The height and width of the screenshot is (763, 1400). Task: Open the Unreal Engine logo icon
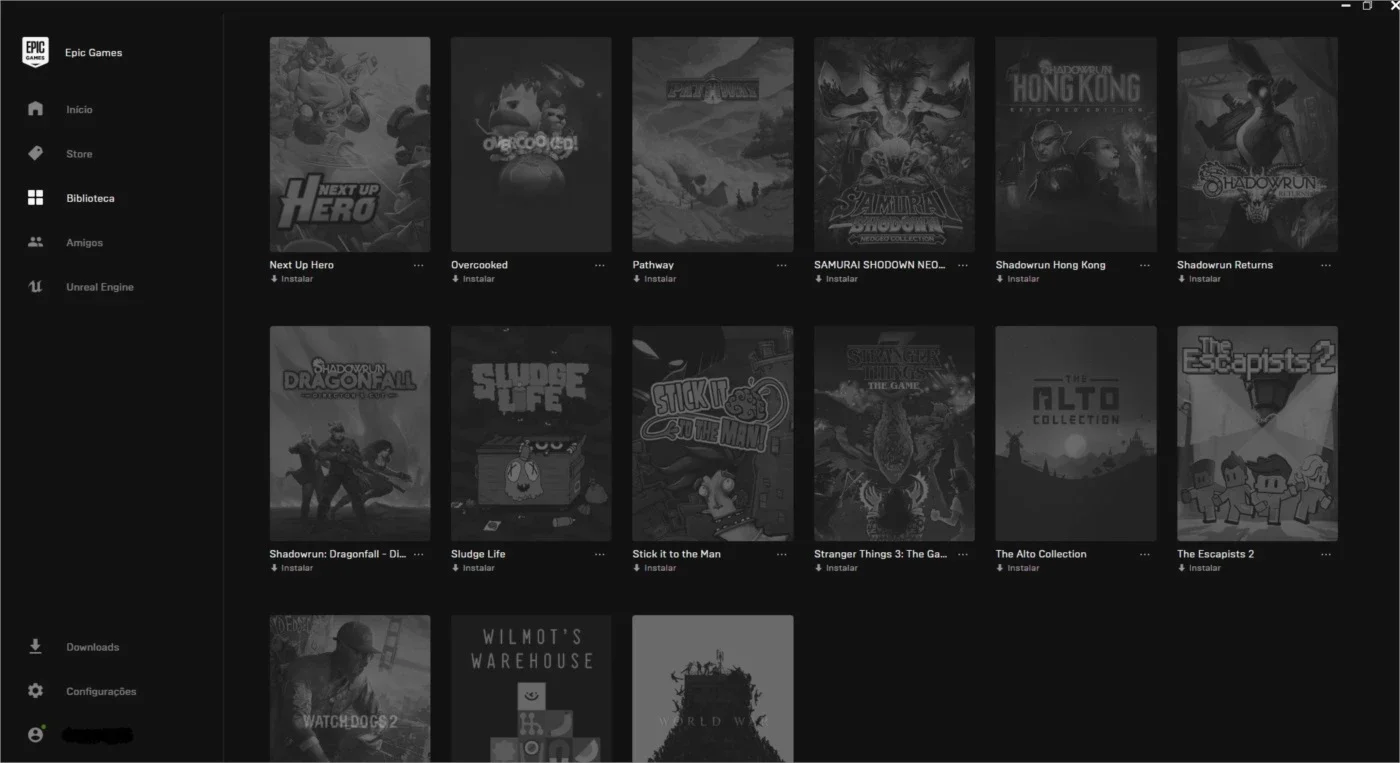pyautogui.click(x=35, y=287)
